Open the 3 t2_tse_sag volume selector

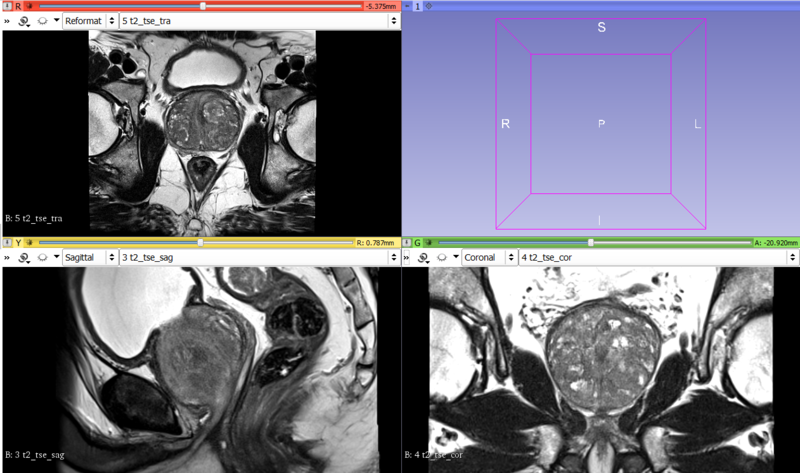[259, 258]
